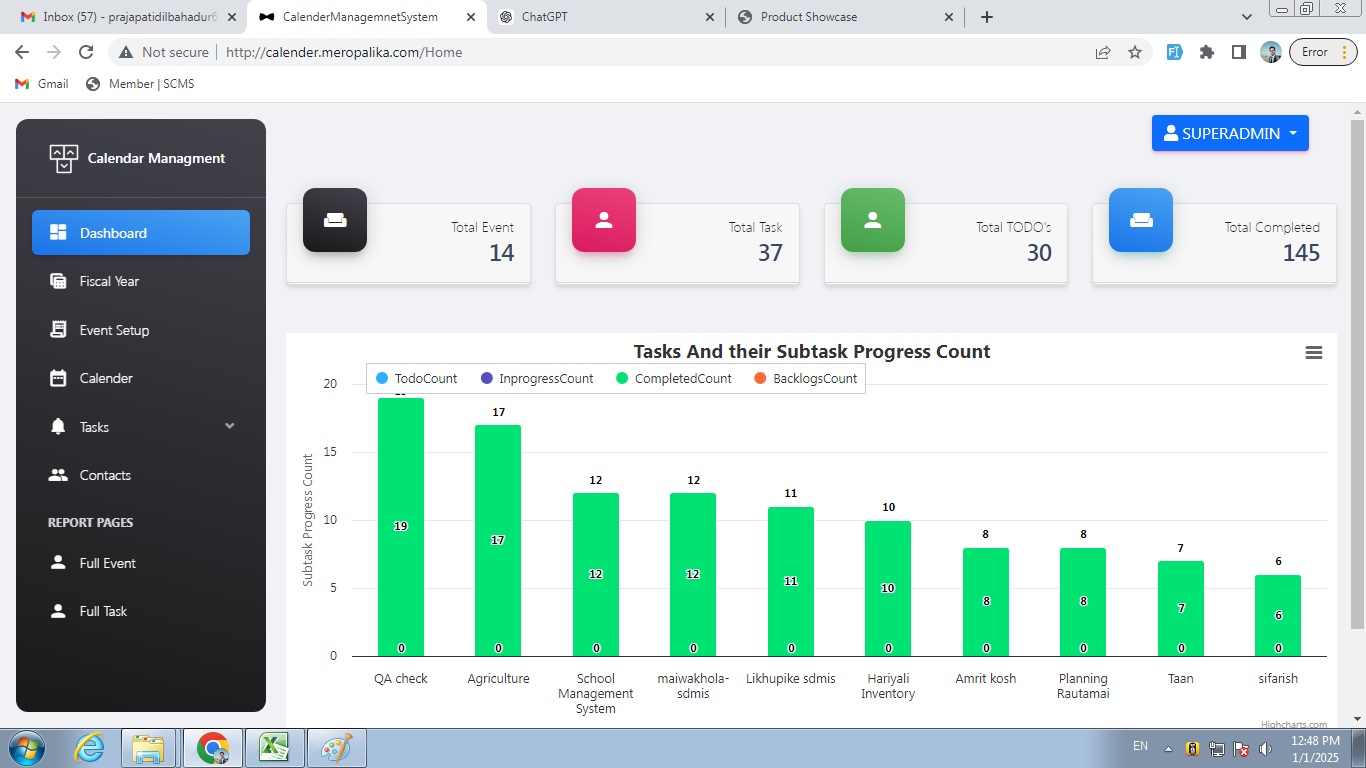Click the blue Total Completed icon
This screenshot has height=768, width=1366.
[x=1140, y=220]
